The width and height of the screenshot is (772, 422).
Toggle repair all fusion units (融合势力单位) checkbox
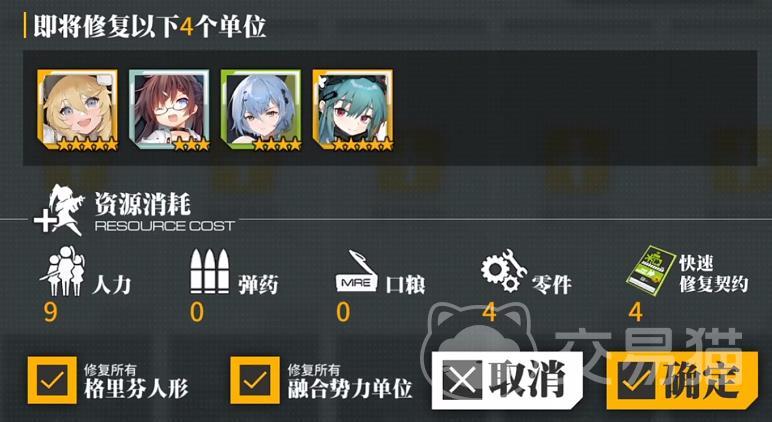[256, 380]
